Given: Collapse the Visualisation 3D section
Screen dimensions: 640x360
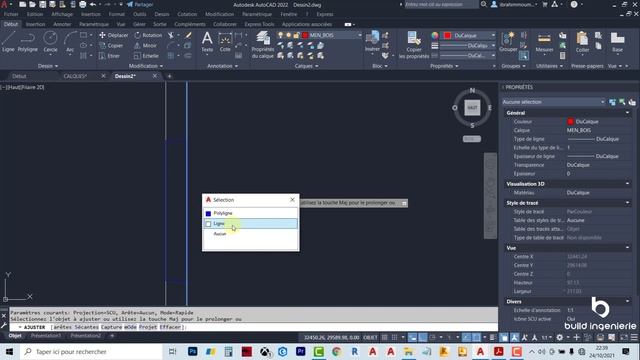Looking at the screenshot, I should tap(627, 184).
